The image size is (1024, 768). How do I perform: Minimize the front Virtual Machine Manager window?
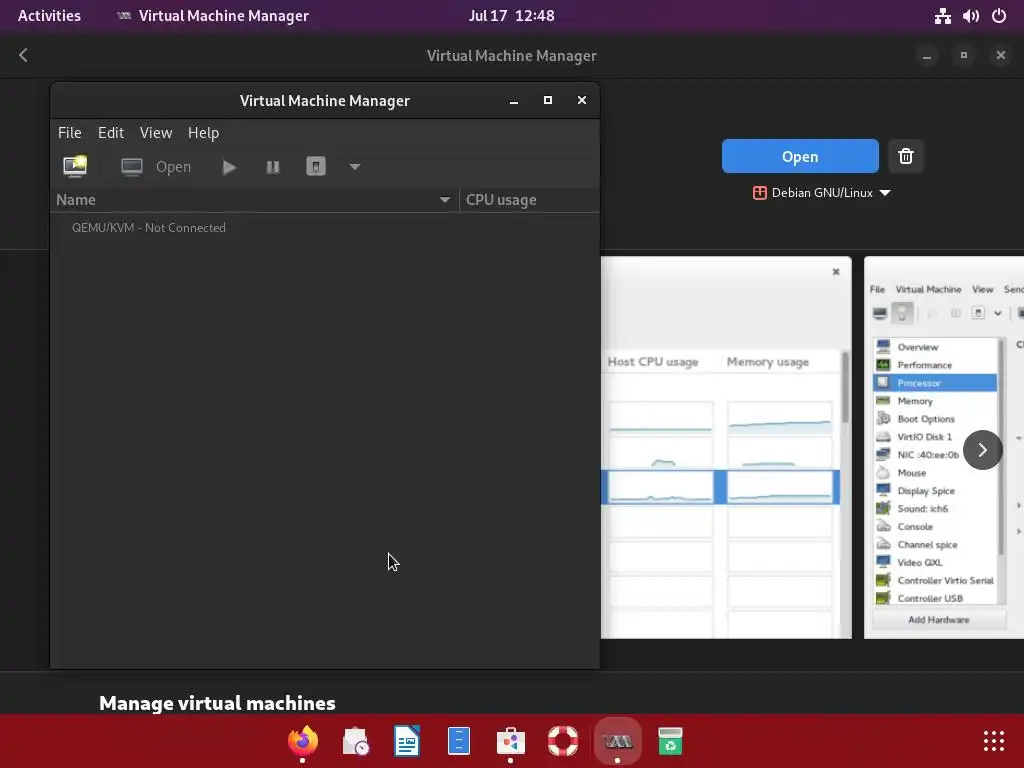[514, 101]
